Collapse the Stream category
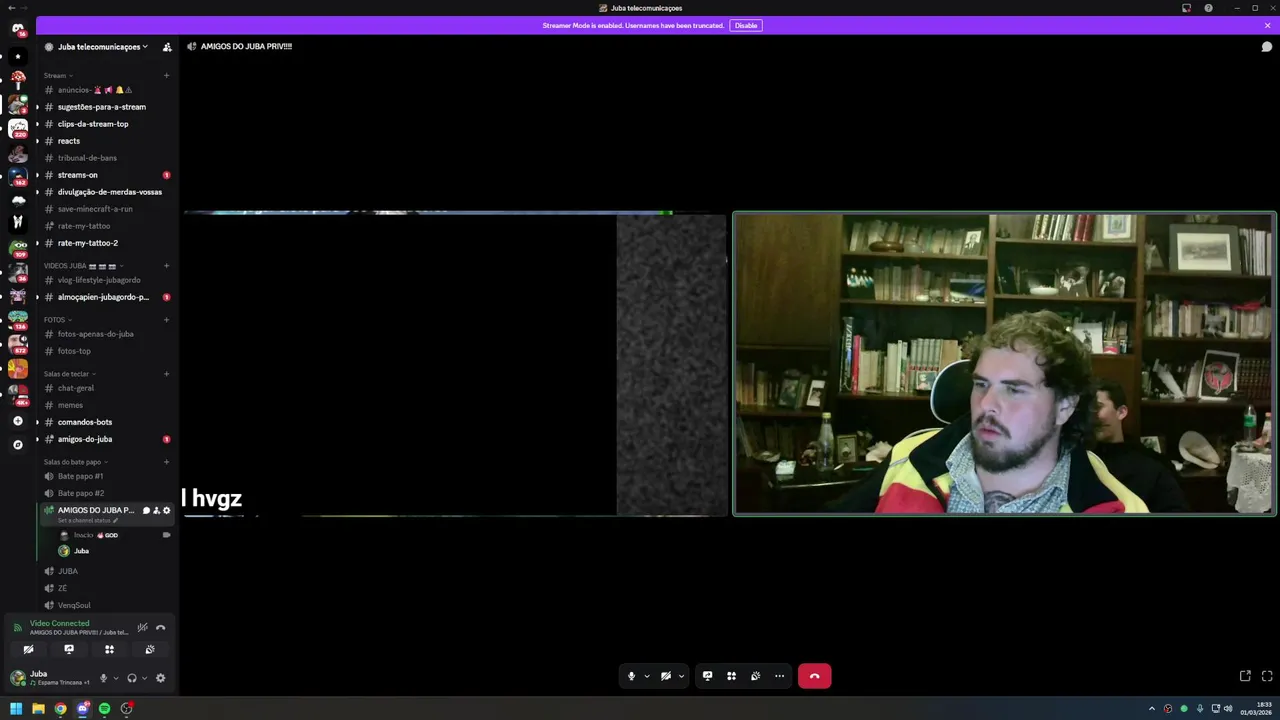The width and height of the screenshot is (1280, 720). click(x=58, y=76)
